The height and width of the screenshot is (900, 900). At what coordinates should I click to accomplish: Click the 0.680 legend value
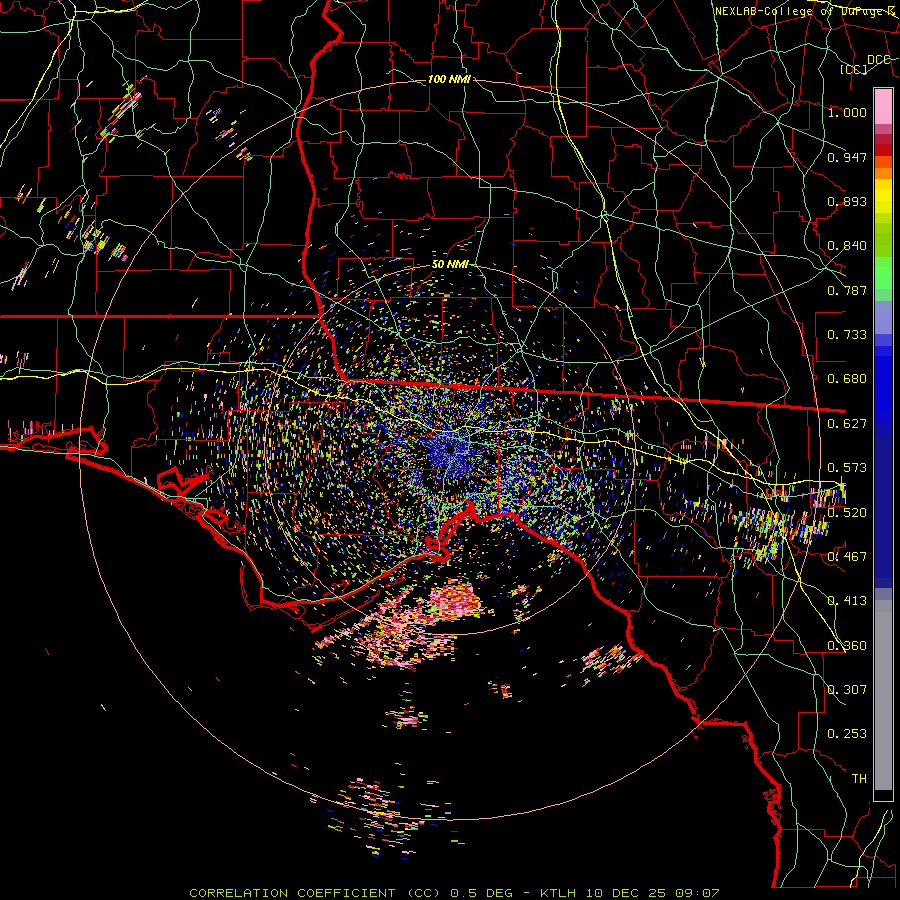pos(847,379)
